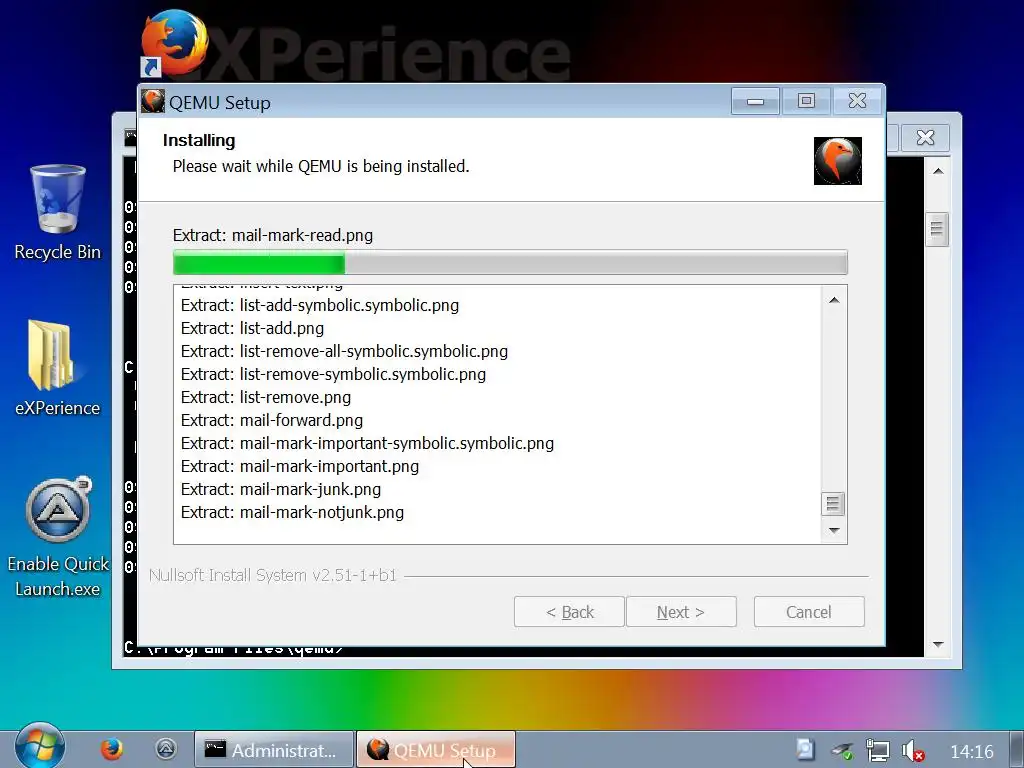
Task: Select log line list-add.png
Action: pyautogui.click(x=252, y=328)
